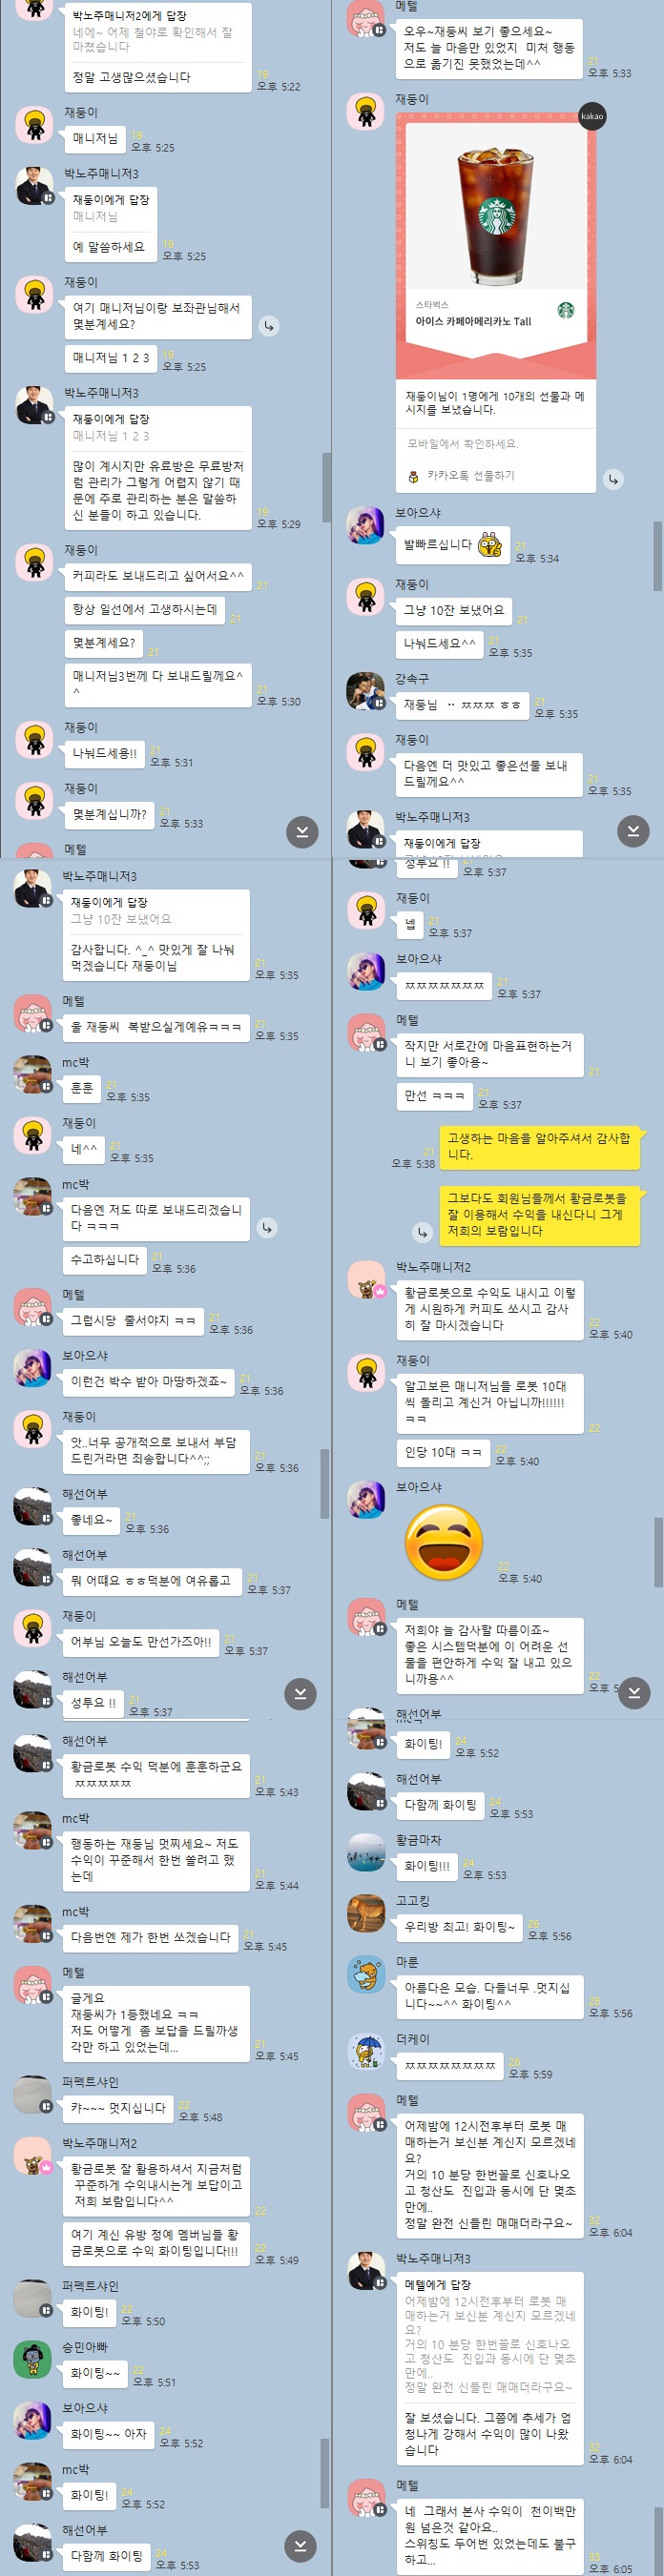The width and height of the screenshot is (664, 2576).
Task: Click forward arrow next to '다음엔 저도 따로 보내드리겠습니다'
Action: pos(266,1227)
